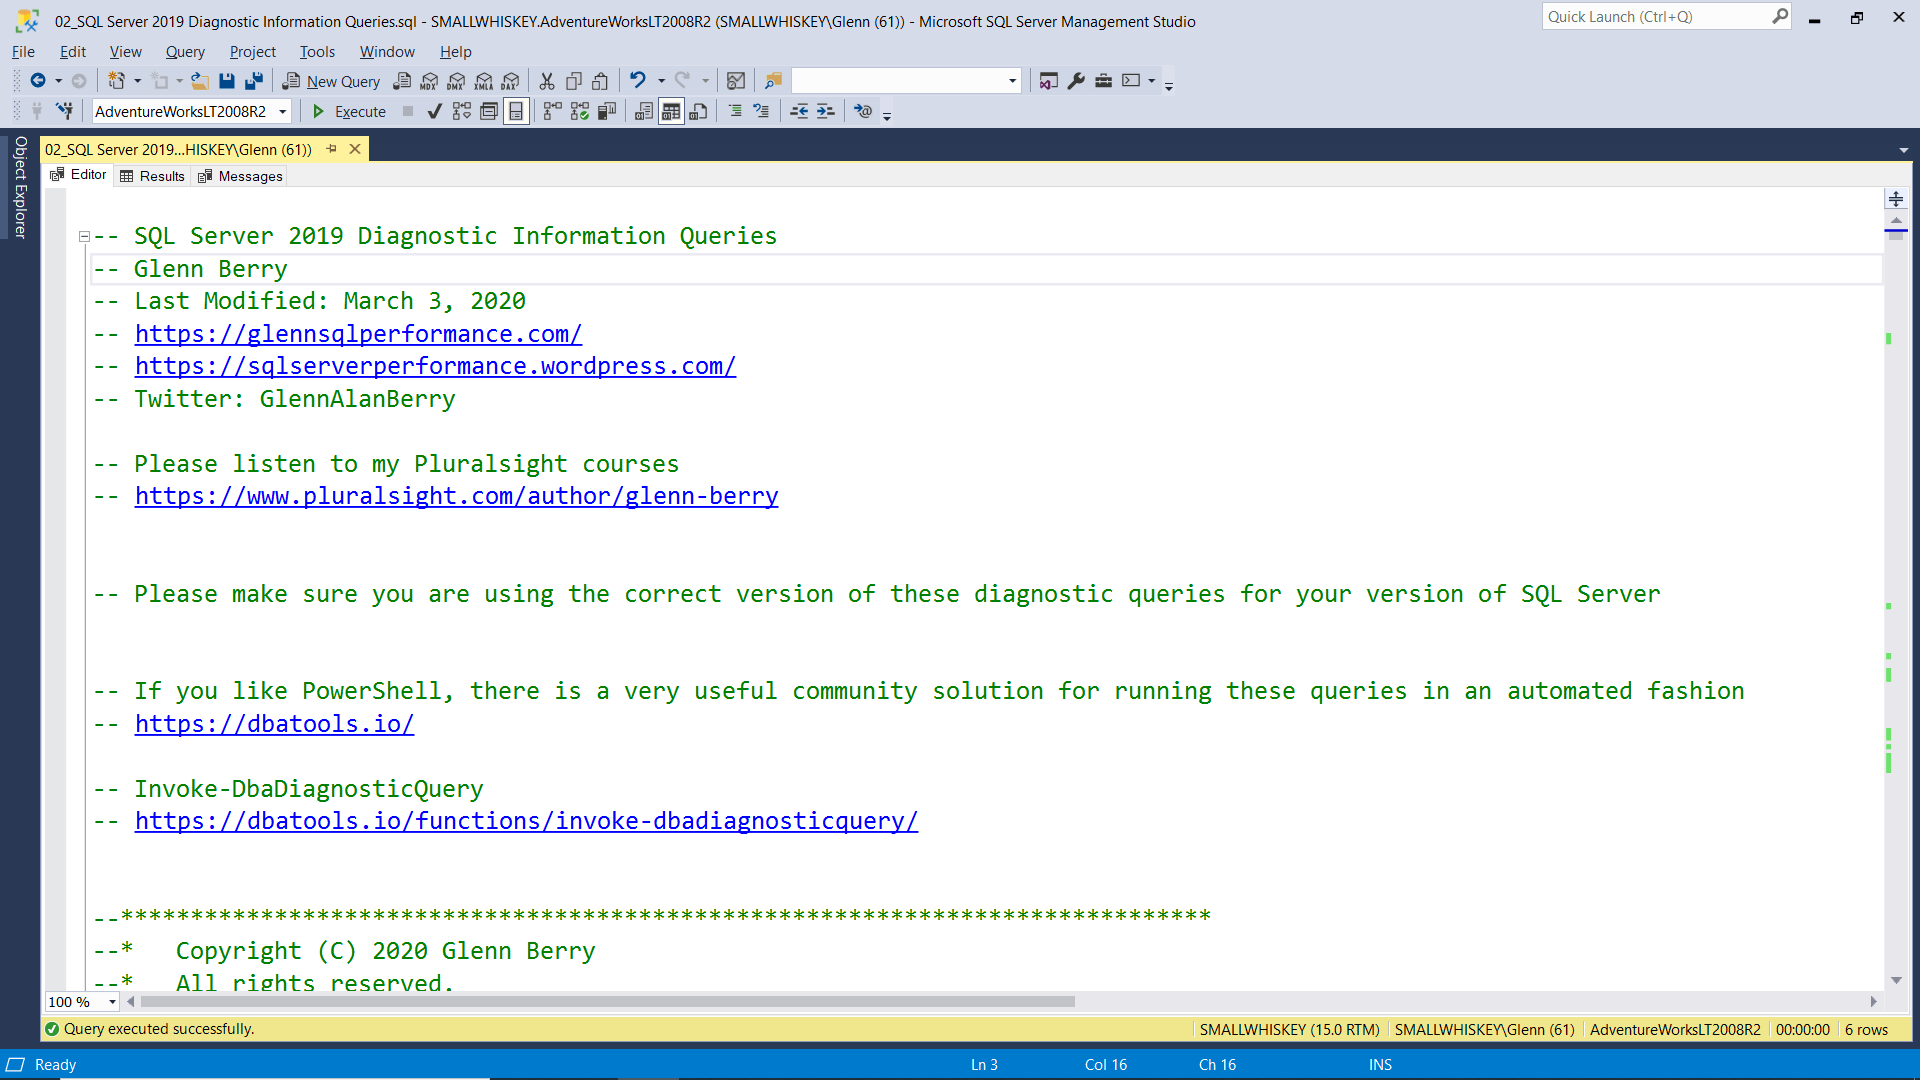Open a new DMX query
Viewport: 1920px width, 1080px height.
(456, 81)
